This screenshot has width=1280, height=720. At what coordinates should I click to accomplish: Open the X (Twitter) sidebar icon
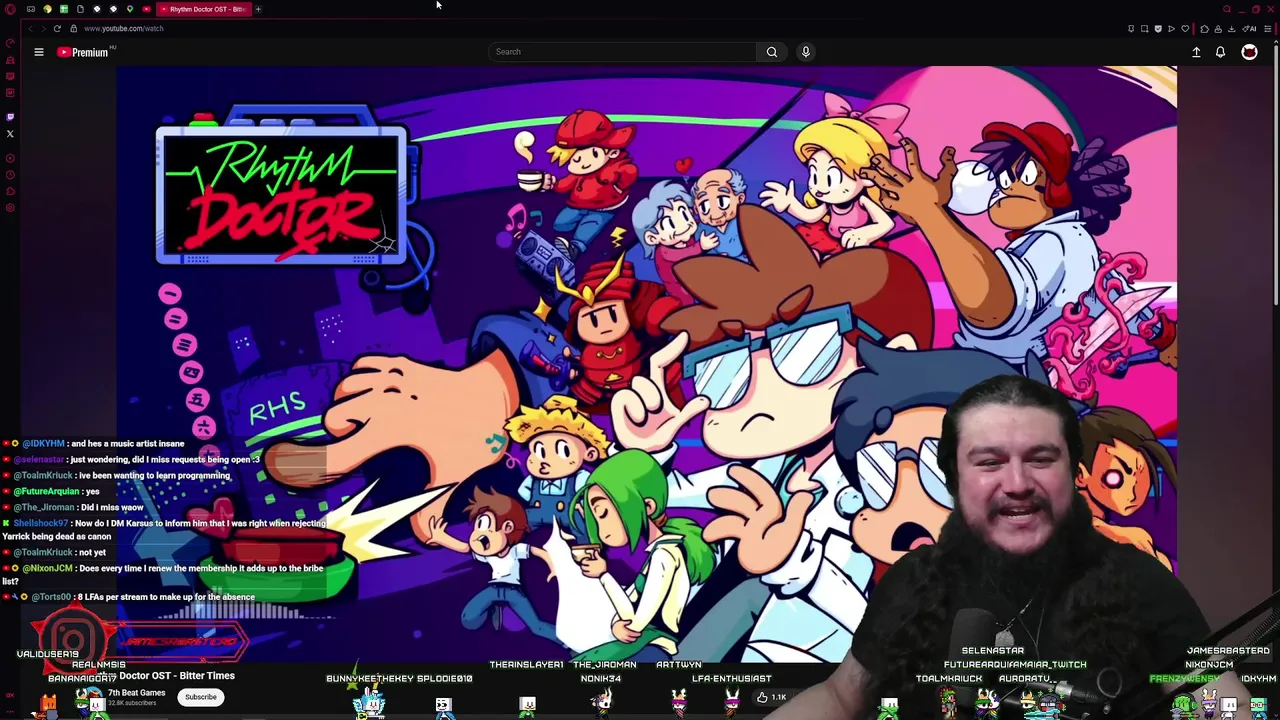coord(10,133)
